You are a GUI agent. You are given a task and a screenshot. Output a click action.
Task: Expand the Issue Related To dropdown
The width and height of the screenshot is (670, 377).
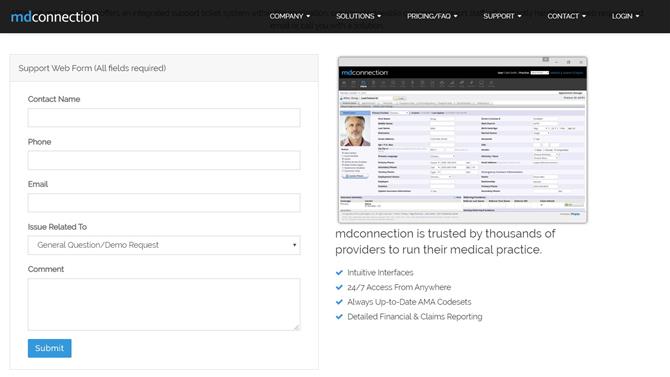(164, 245)
